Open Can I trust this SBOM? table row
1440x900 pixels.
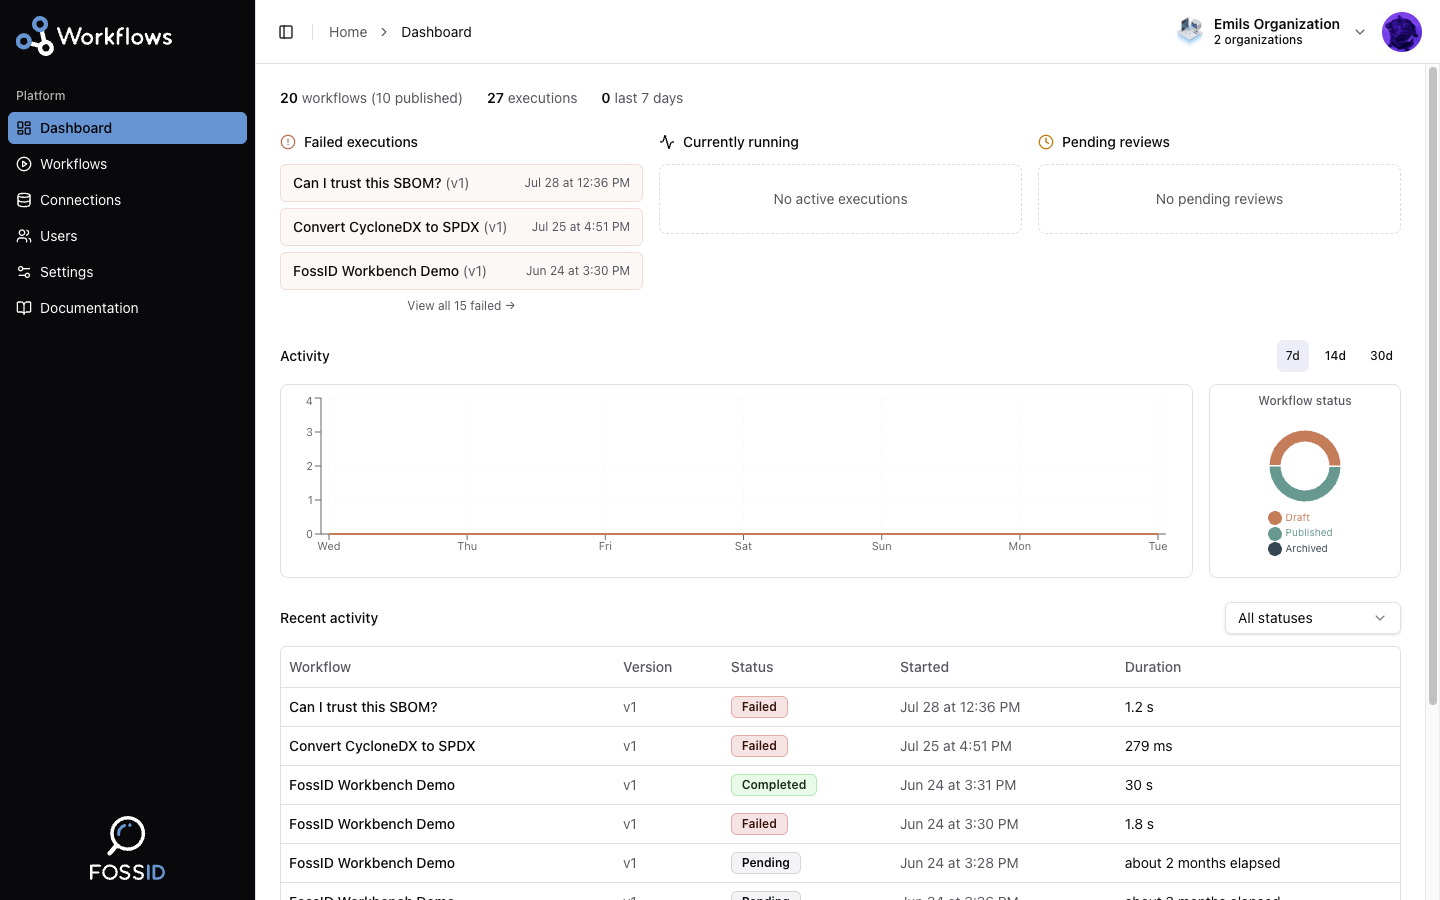click(840, 707)
